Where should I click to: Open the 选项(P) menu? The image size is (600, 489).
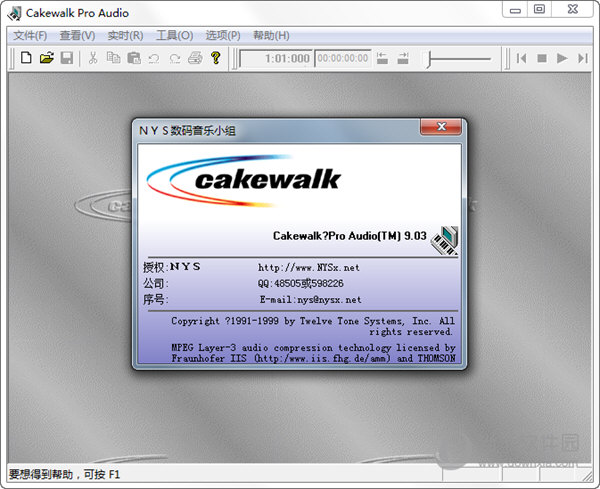[223, 36]
